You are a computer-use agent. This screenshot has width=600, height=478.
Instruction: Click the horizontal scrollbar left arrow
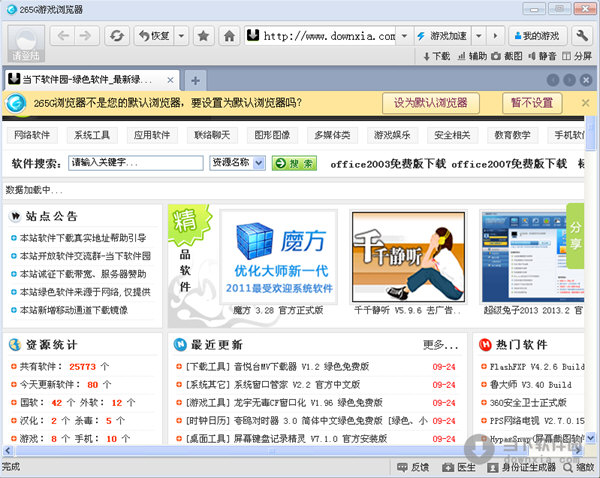click(x=7, y=450)
